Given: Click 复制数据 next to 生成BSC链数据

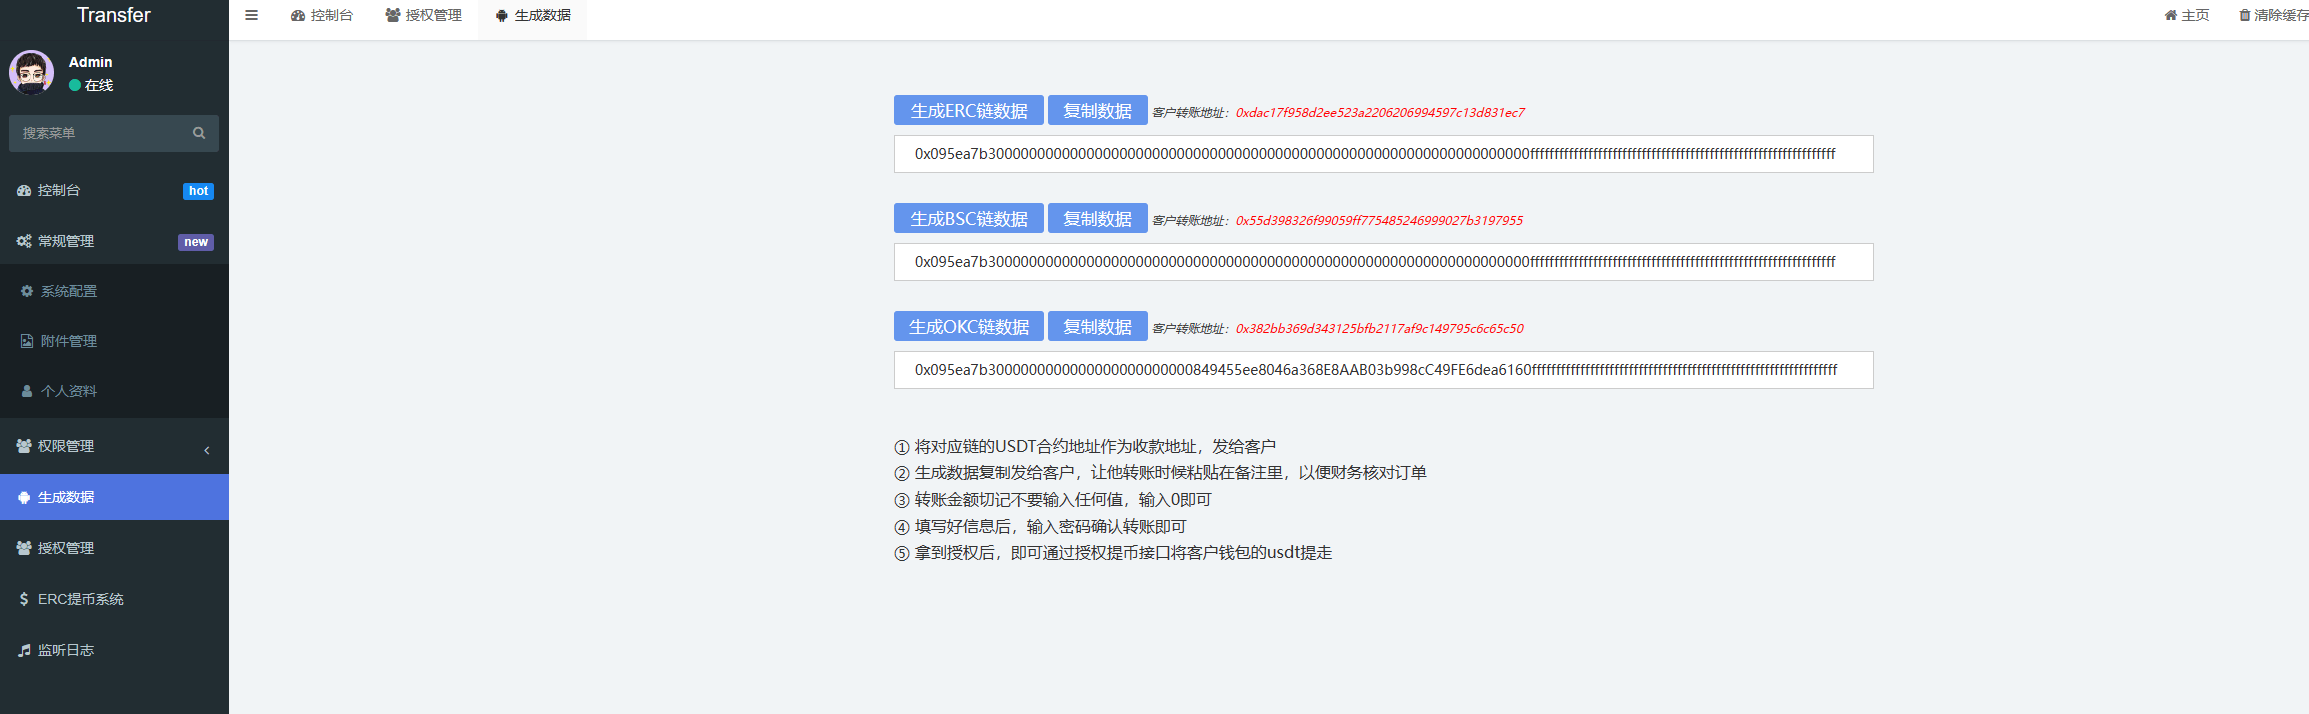Looking at the screenshot, I should click(x=1097, y=219).
